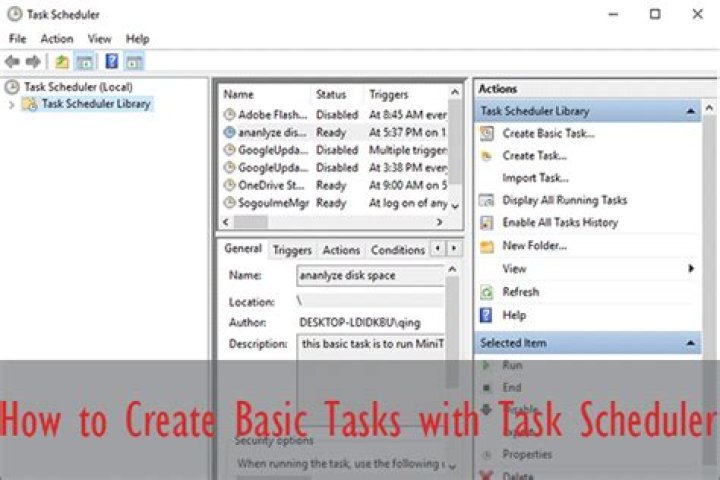Click the Up one level folder icon
This screenshot has width=720, height=480.
62,62
